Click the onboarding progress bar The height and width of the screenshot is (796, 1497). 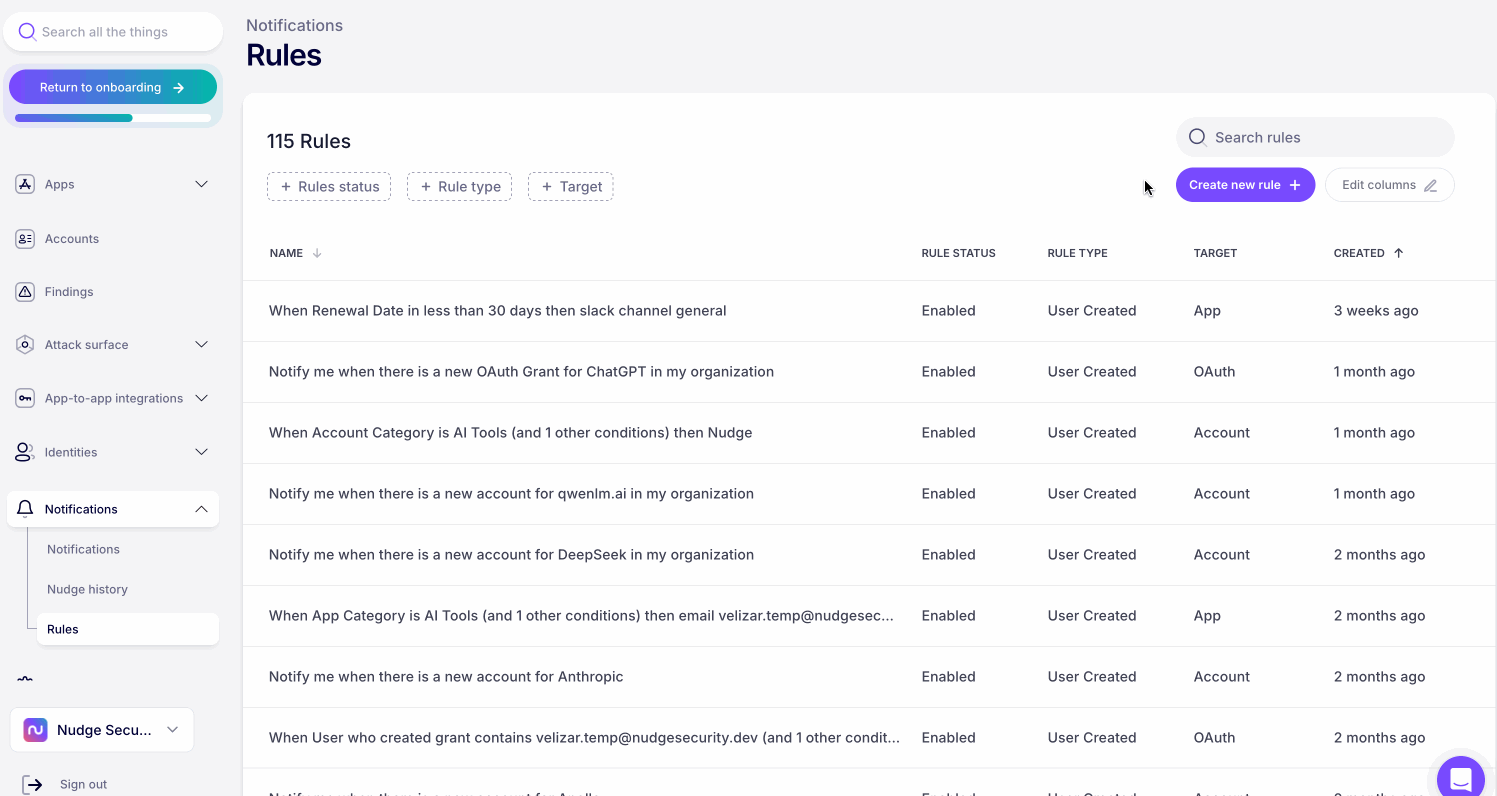tap(113, 118)
